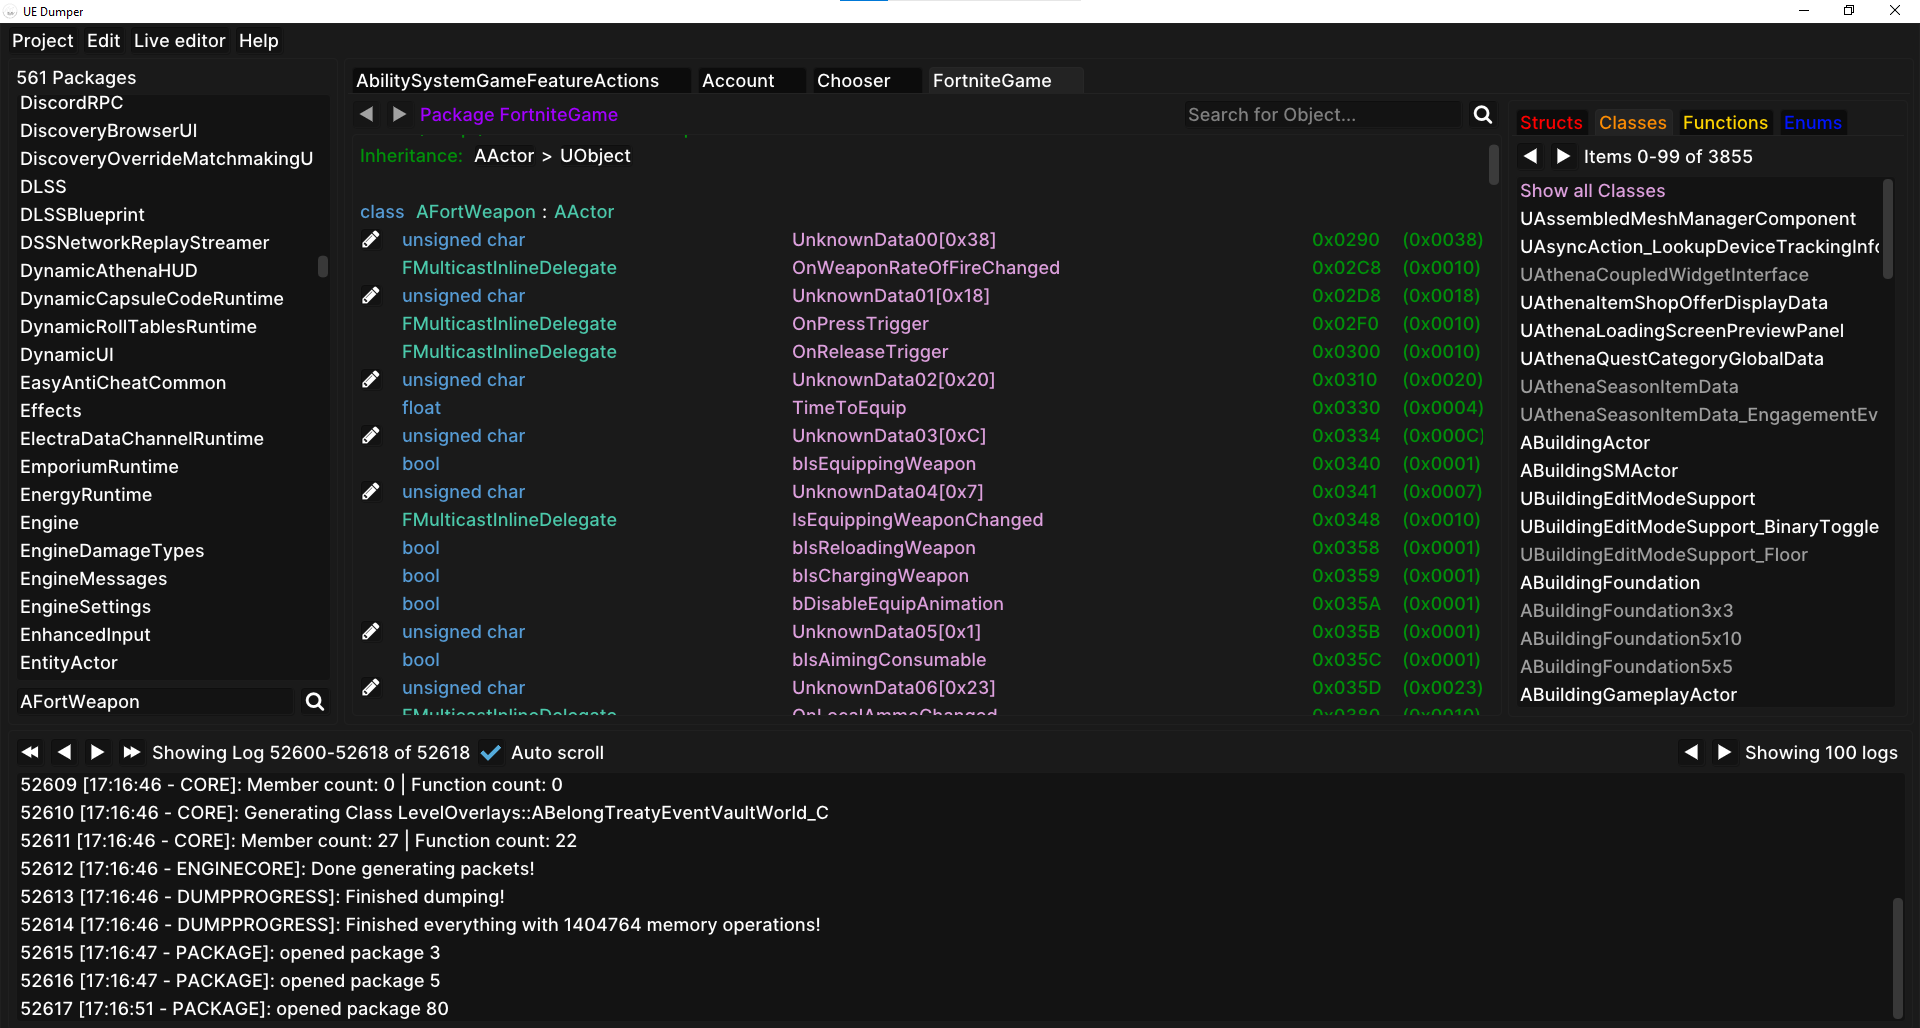Viewport: 1920px width, 1028px height.
Task: Click the 0x0330 offset value
Action: tap(1346, 408)
